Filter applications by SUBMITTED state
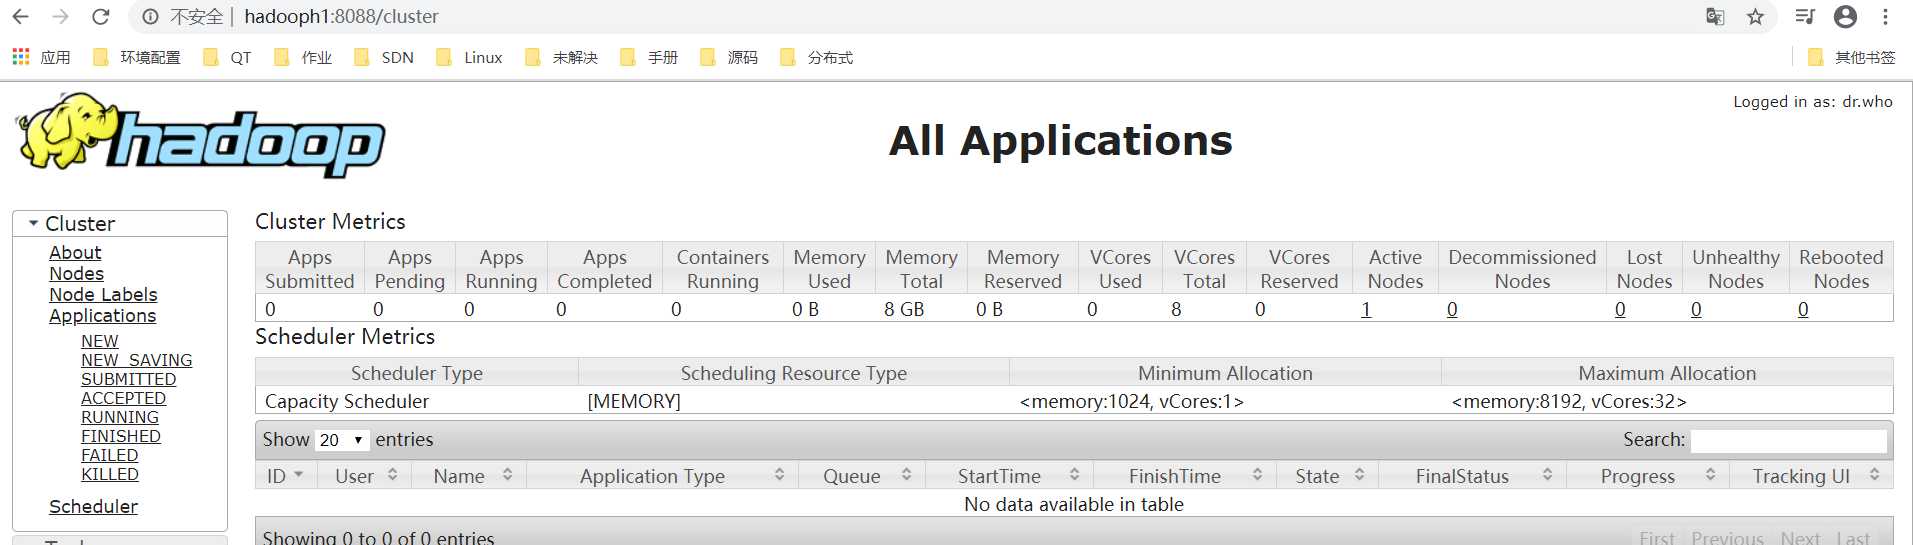 point(128,379)
